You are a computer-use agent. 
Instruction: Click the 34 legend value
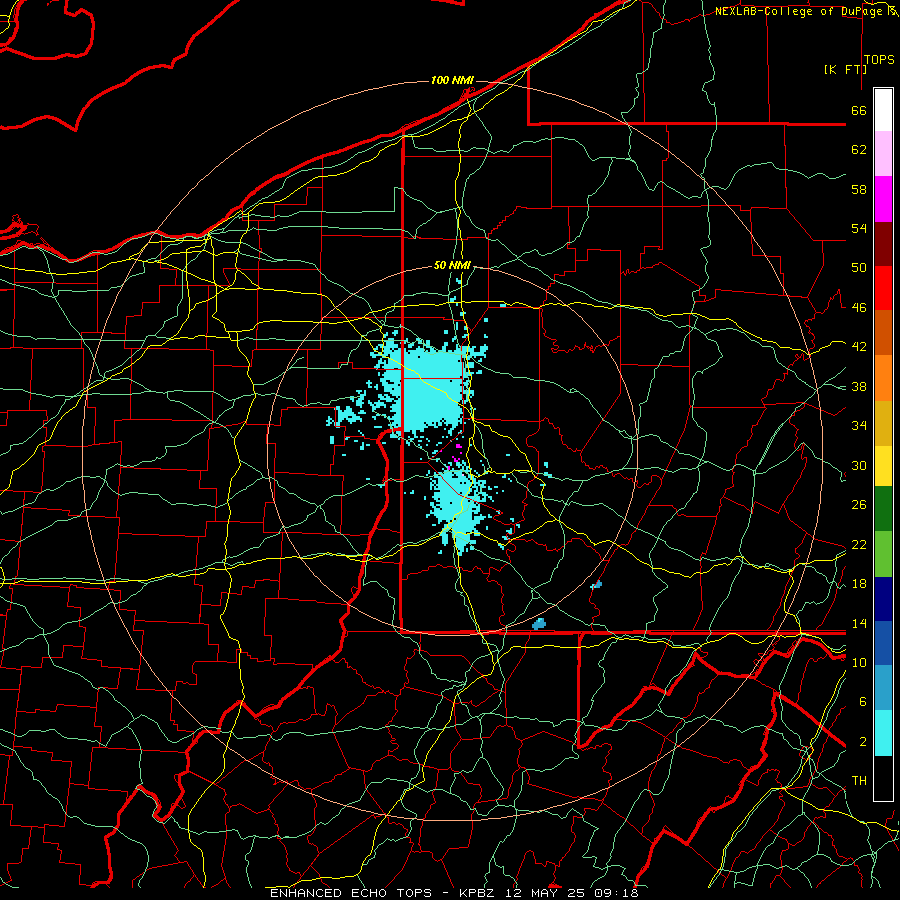859,426
